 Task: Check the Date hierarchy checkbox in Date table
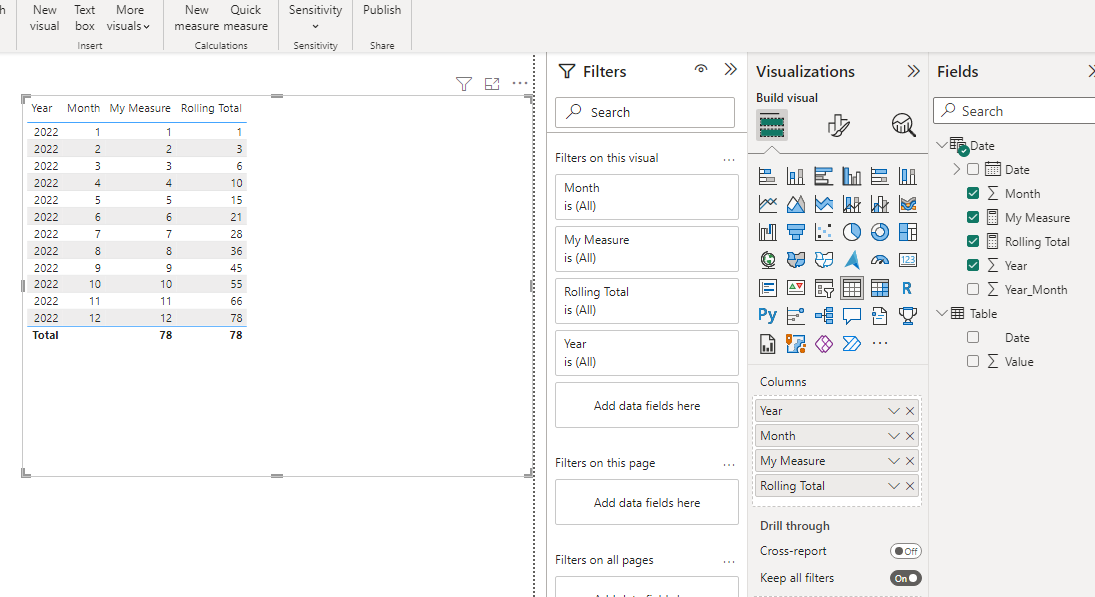pyautogui.click(x=973, y=170)
